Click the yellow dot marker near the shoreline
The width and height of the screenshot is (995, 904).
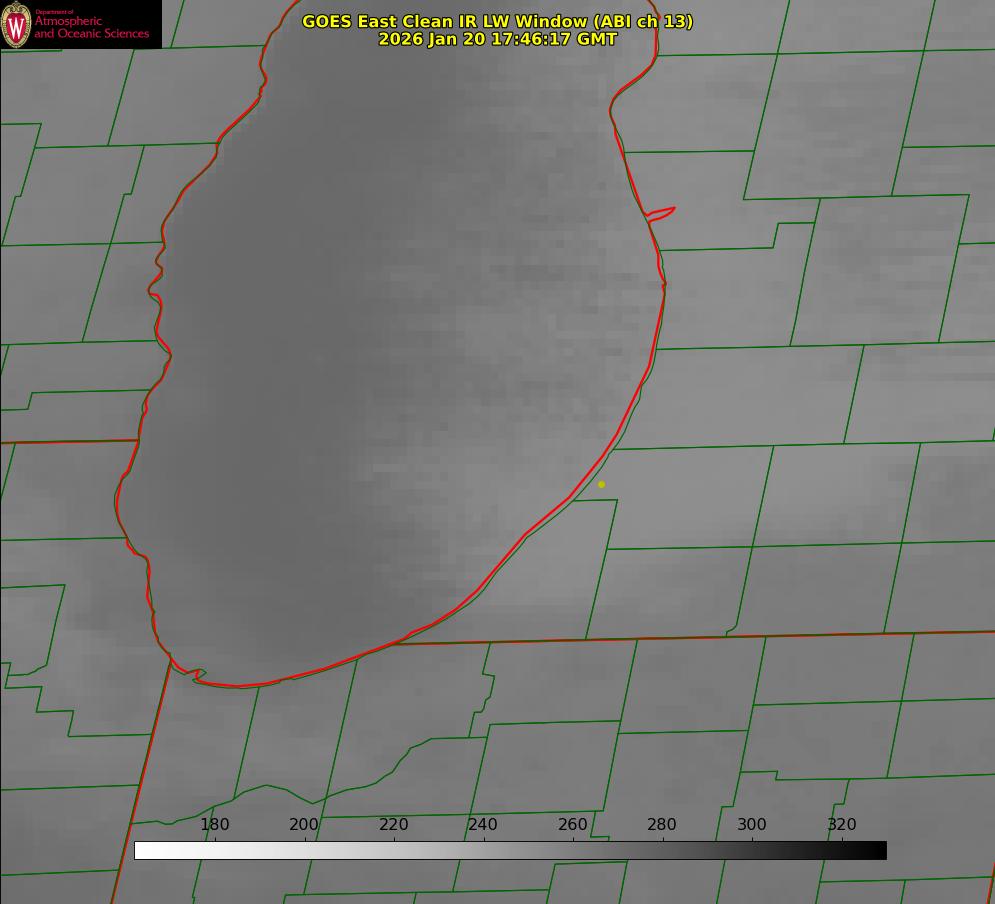(601, 484)
